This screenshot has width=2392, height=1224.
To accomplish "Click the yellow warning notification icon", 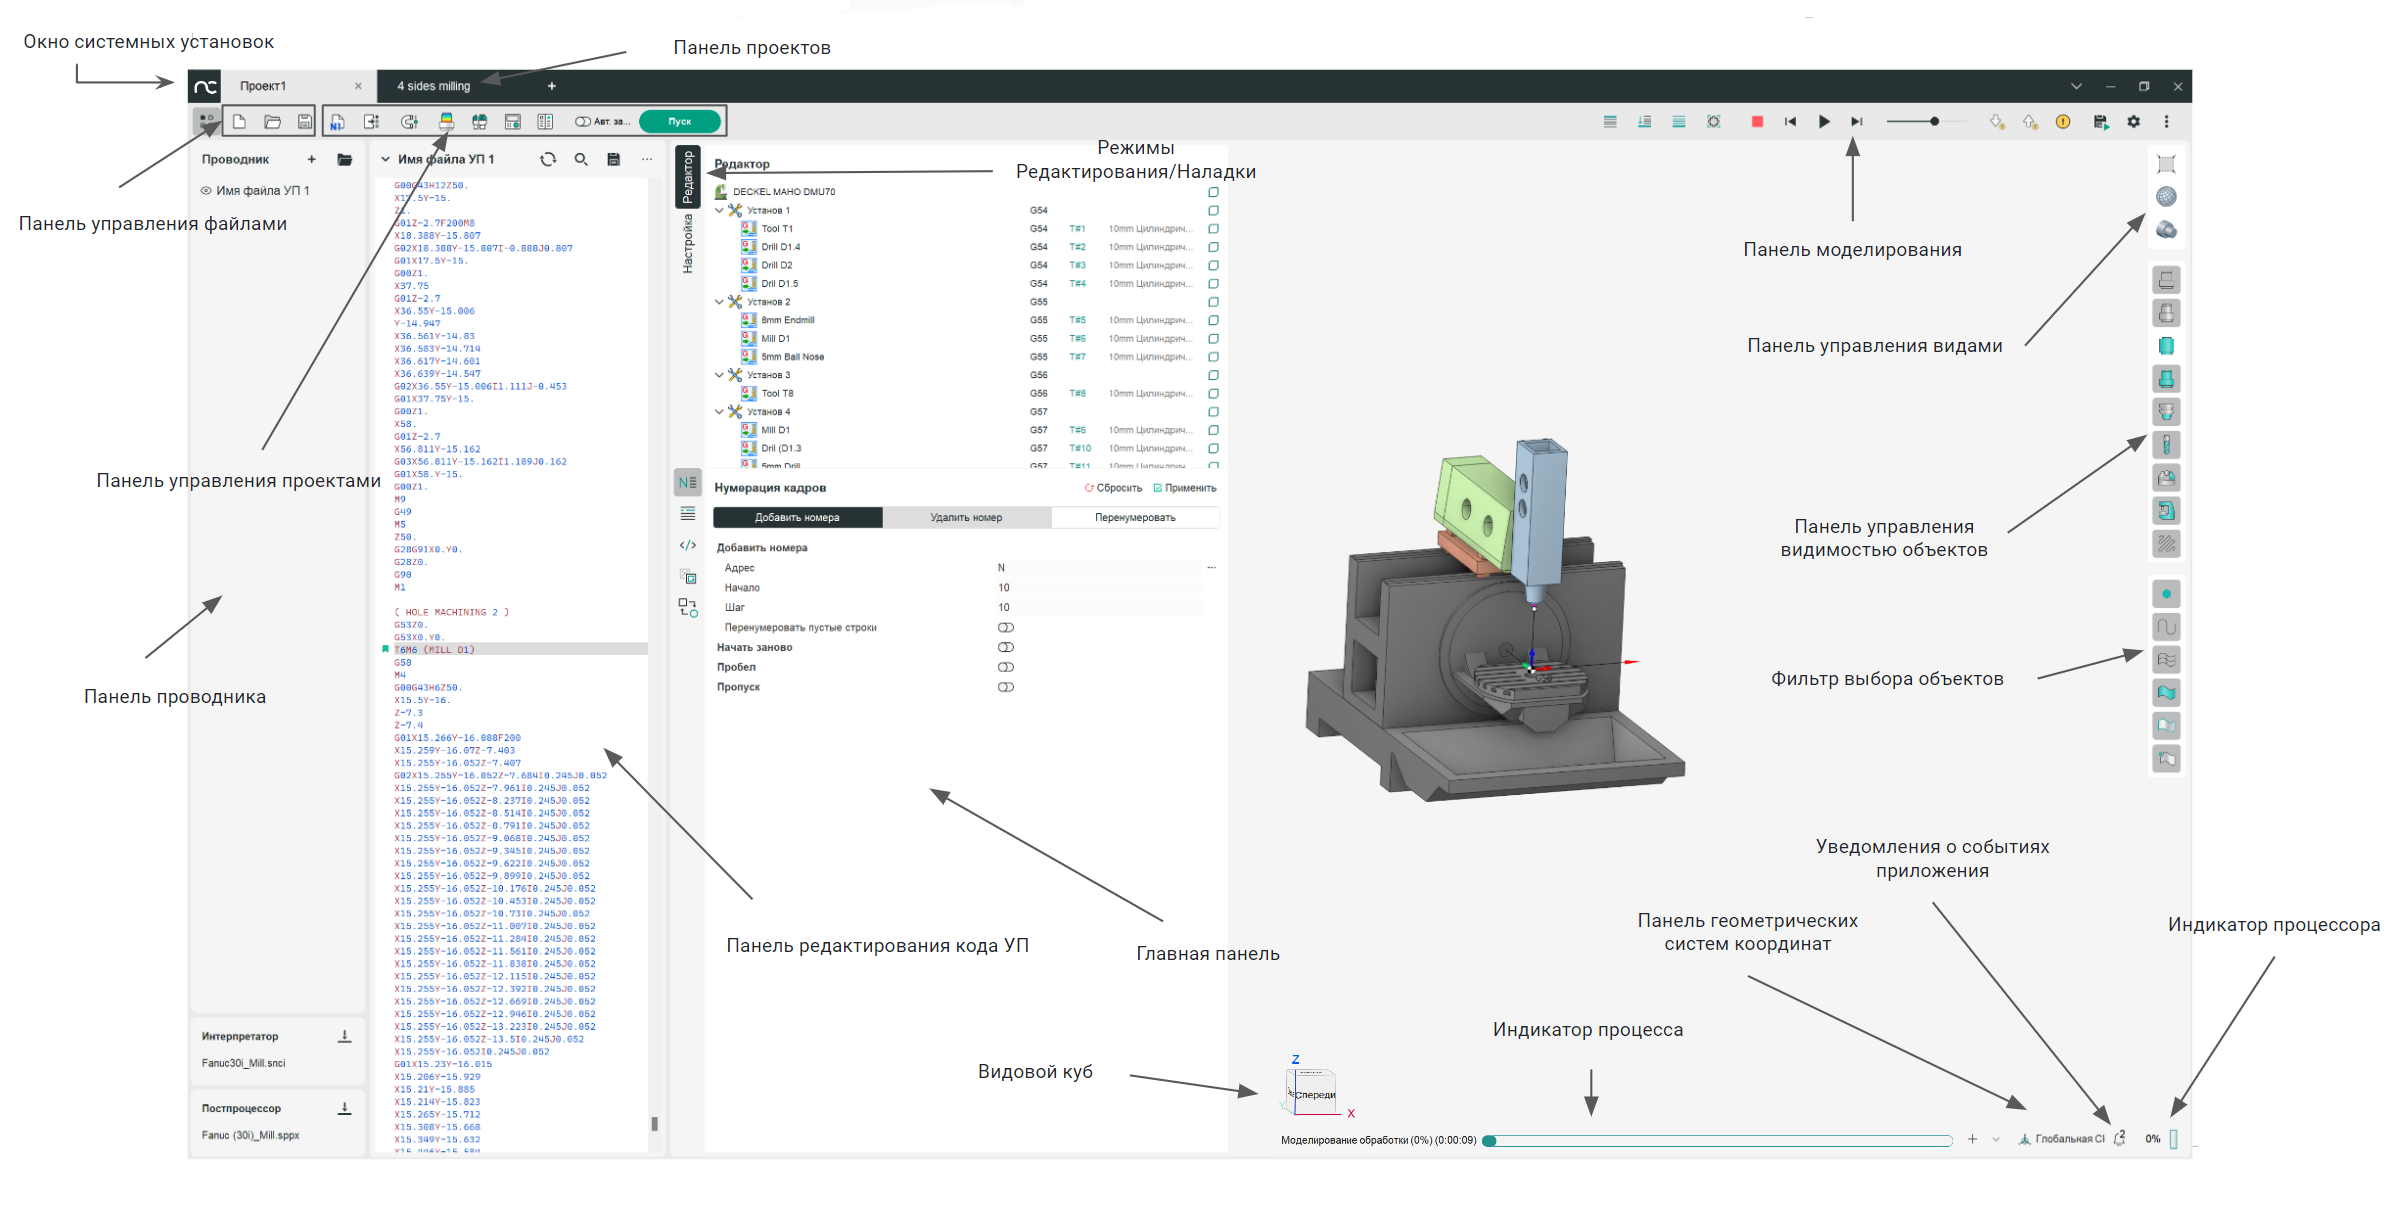I will pos(2063,122).
